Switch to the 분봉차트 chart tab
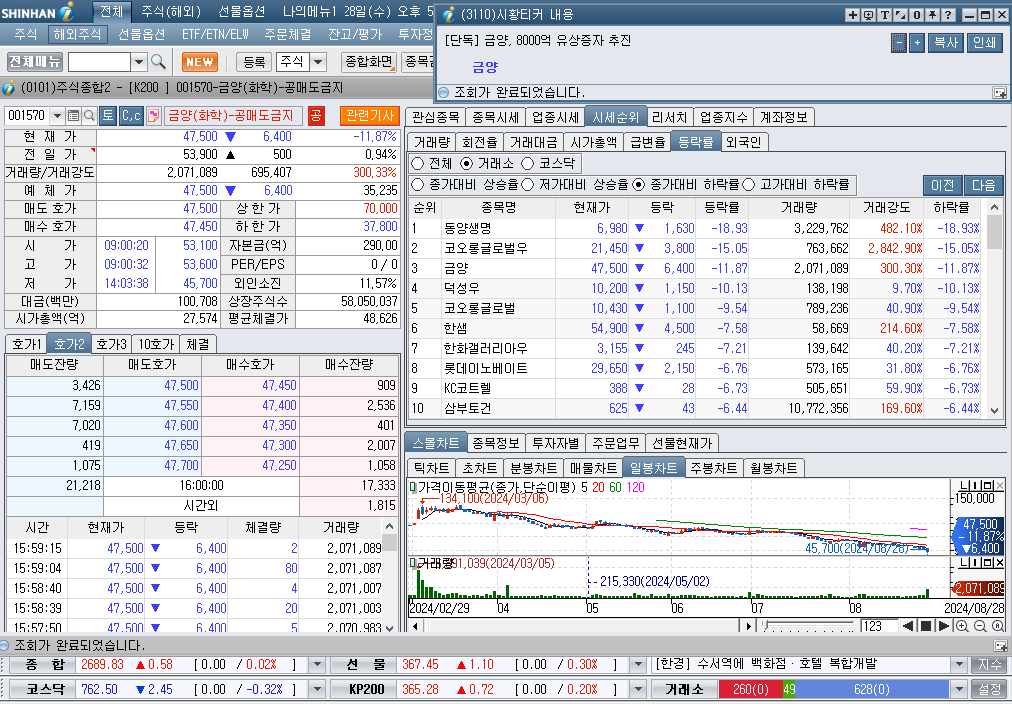Image resolution: width=1012 pixels, height=704 pixels. pos(533,468)
